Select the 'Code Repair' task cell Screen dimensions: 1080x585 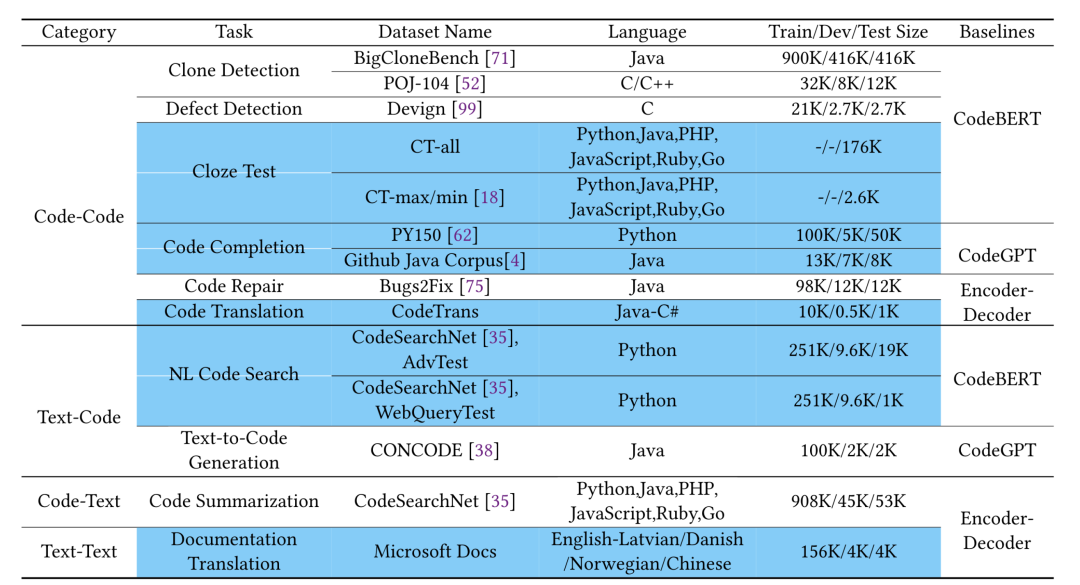tap(234, 286)
